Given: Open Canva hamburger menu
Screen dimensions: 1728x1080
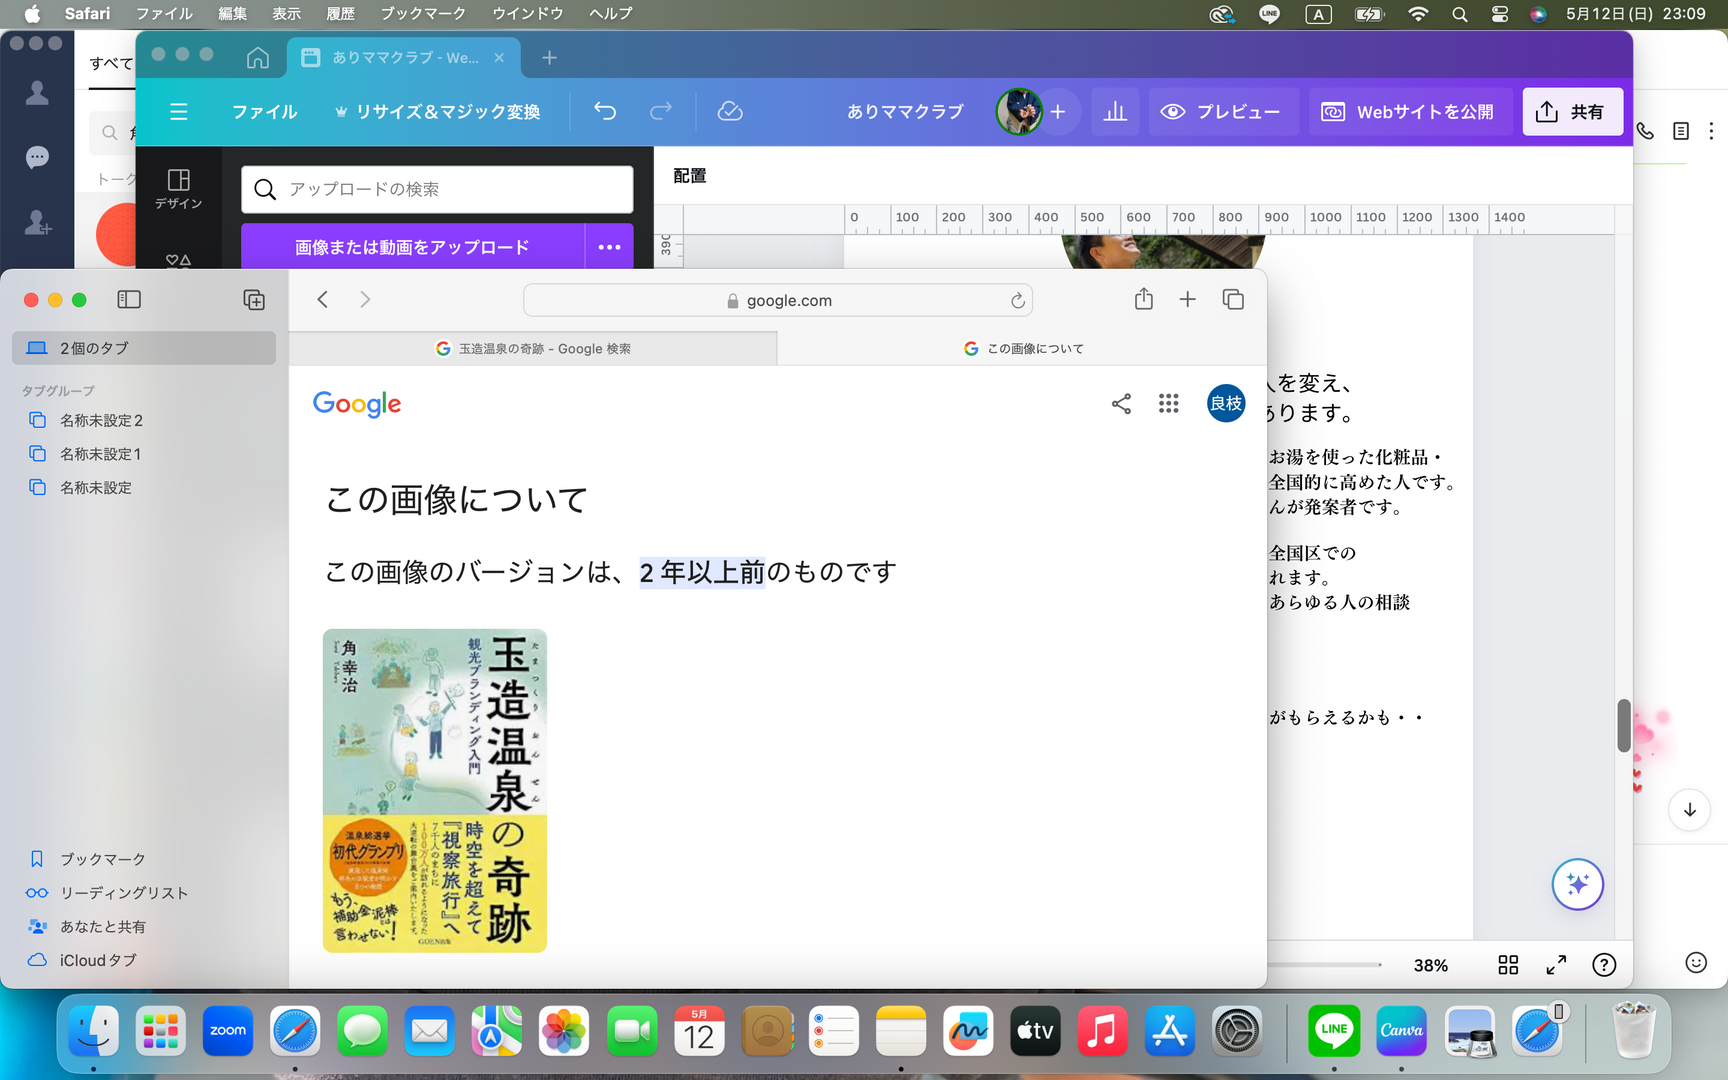Looking at the screenshot, I should click(x=179, y=112).
